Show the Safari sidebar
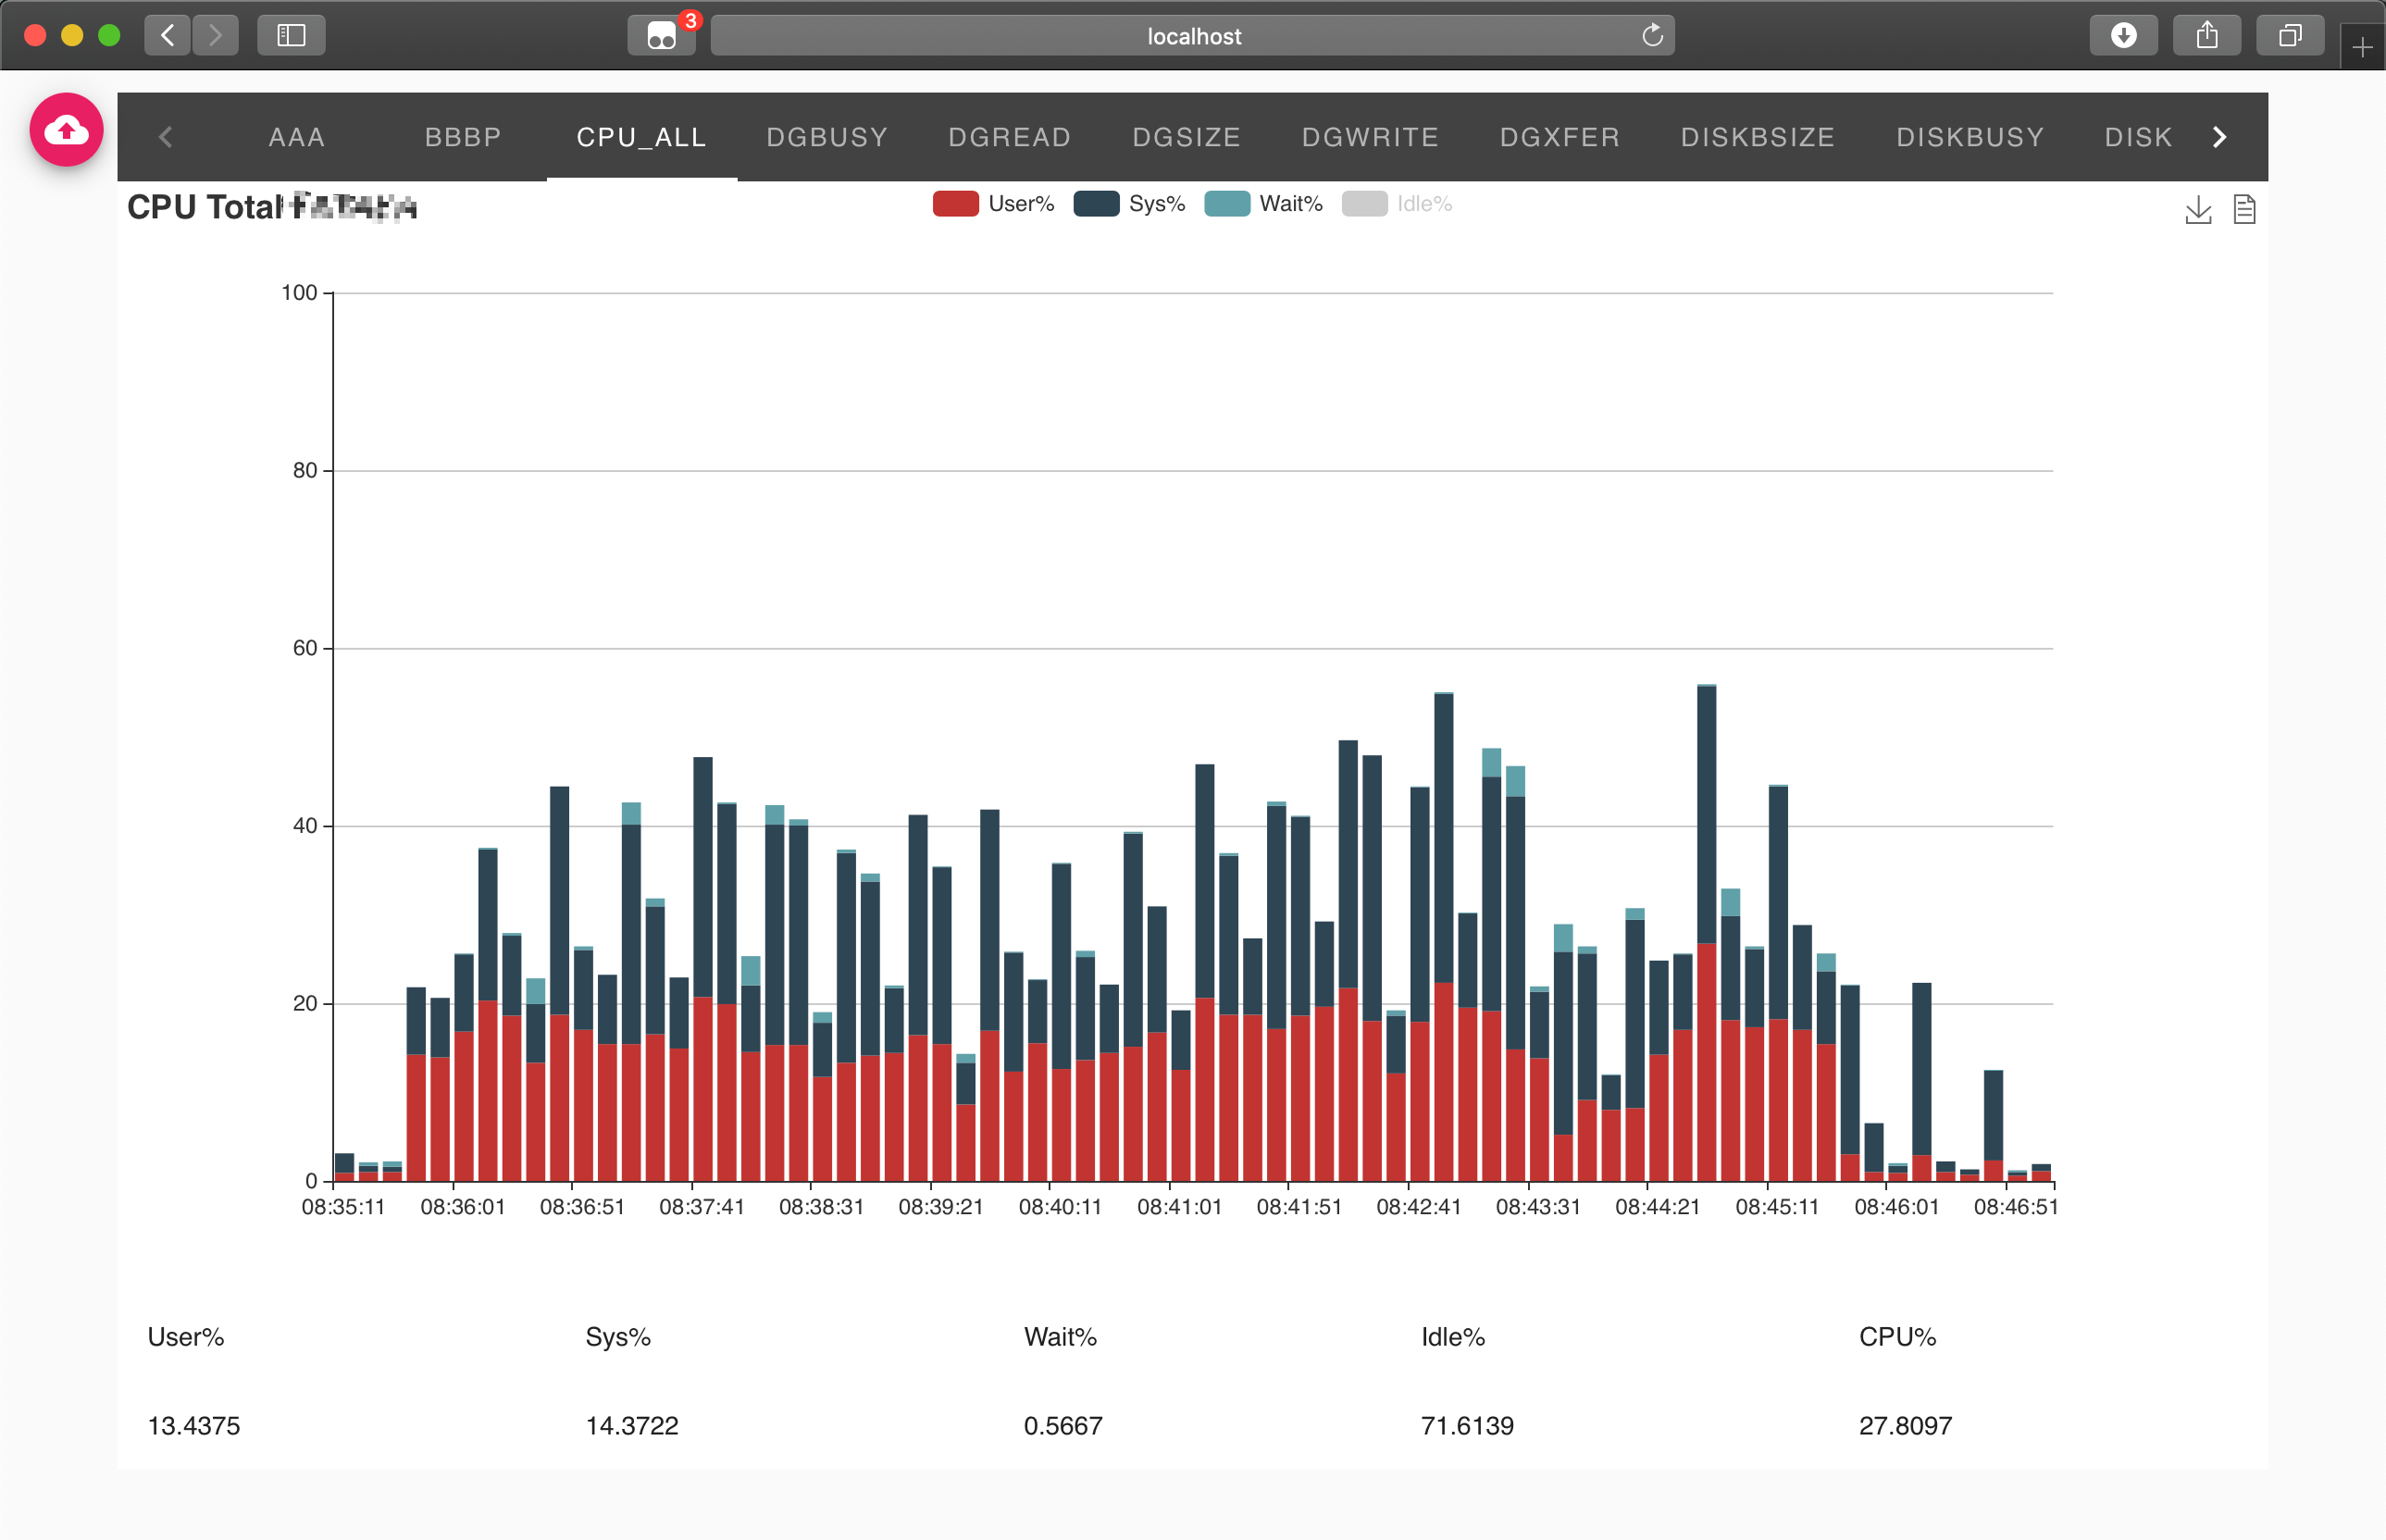 pos(291,36)
